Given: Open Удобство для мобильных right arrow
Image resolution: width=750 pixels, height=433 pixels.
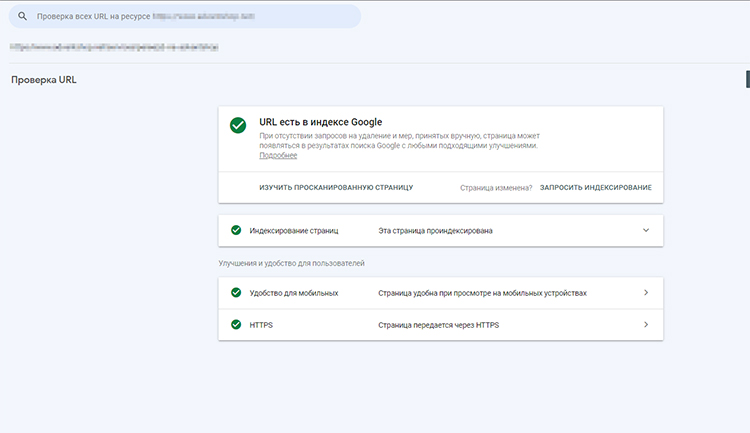Looking at the screenshot, I should click(x=646, y=293).
